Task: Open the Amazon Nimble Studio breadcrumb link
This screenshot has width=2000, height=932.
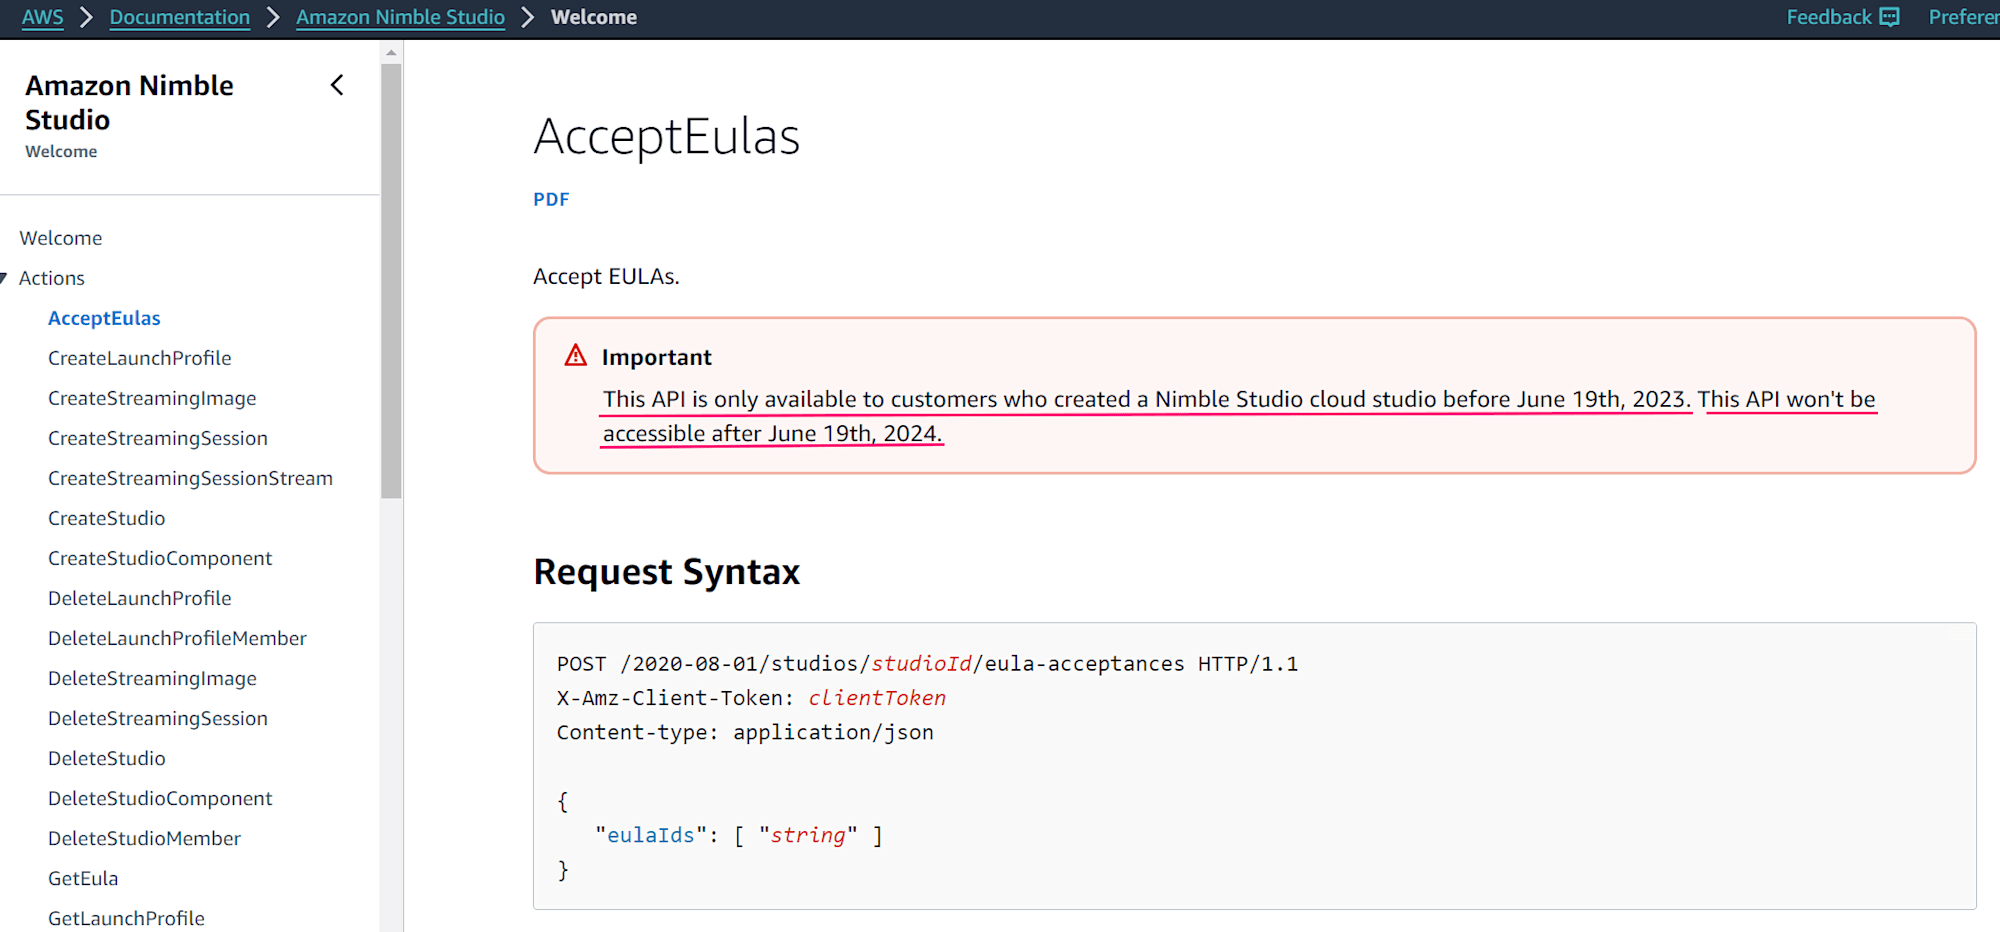Action: pos(400,17)
